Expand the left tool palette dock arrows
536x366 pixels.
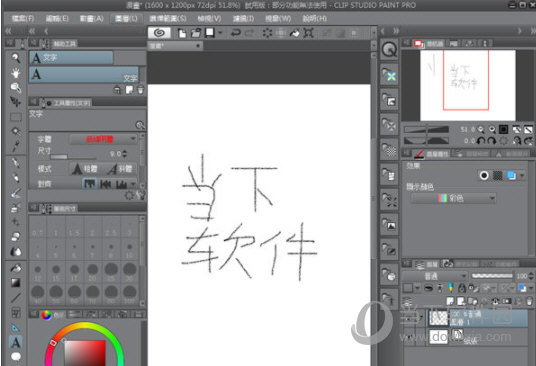(x=8, y=31)
